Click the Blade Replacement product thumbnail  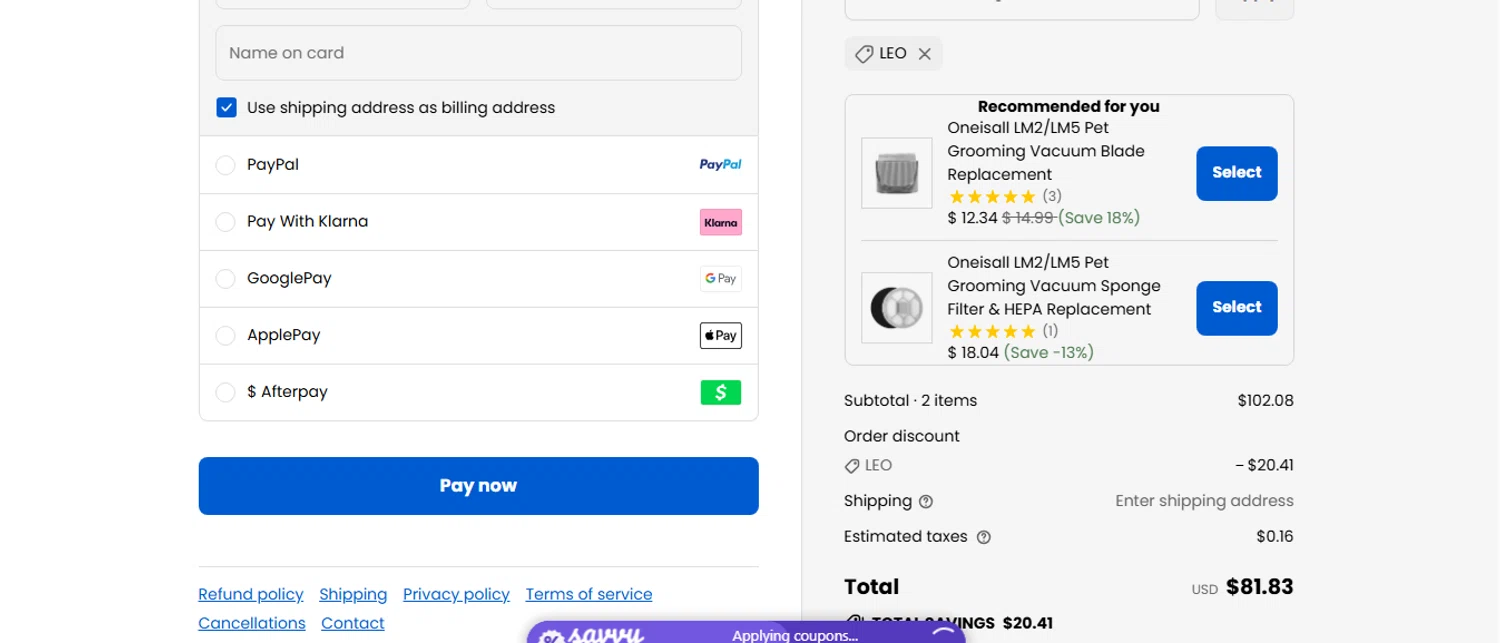[896, 173]
